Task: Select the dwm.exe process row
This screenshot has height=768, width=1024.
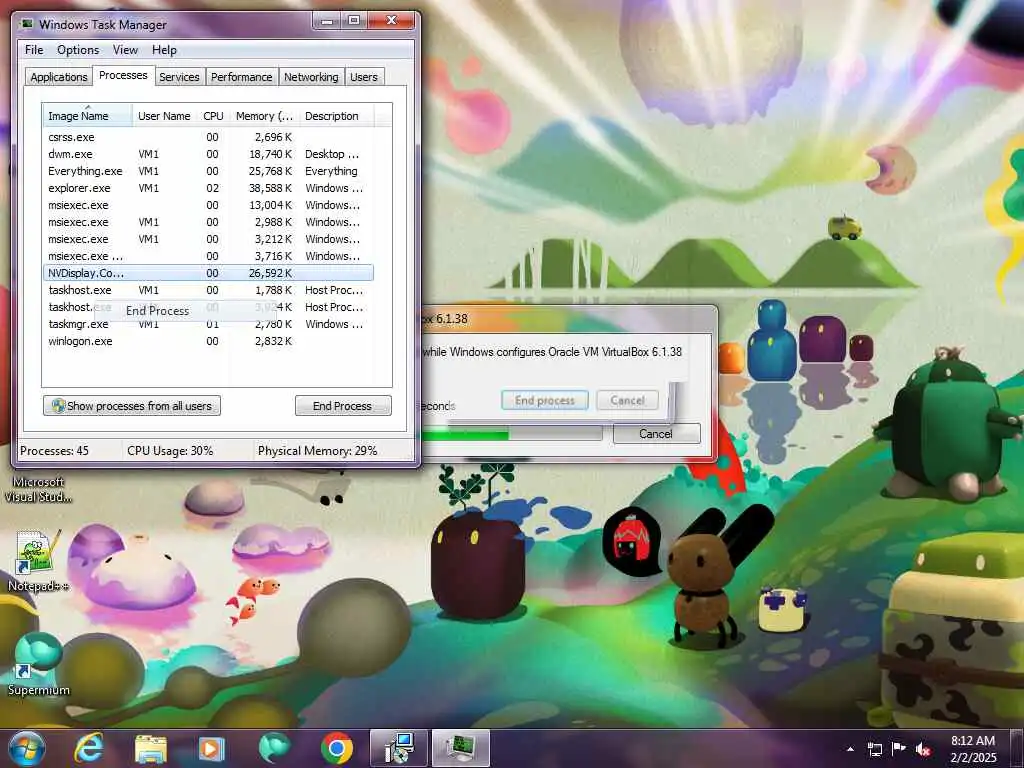Action: 208,154
